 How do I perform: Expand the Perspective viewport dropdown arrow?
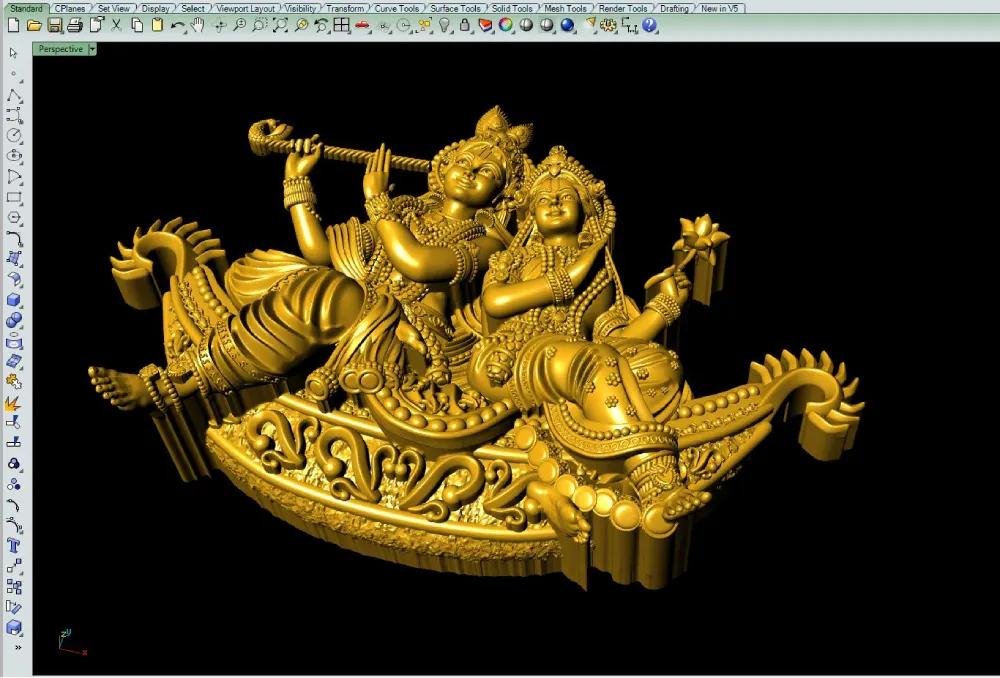coord(92,49)
